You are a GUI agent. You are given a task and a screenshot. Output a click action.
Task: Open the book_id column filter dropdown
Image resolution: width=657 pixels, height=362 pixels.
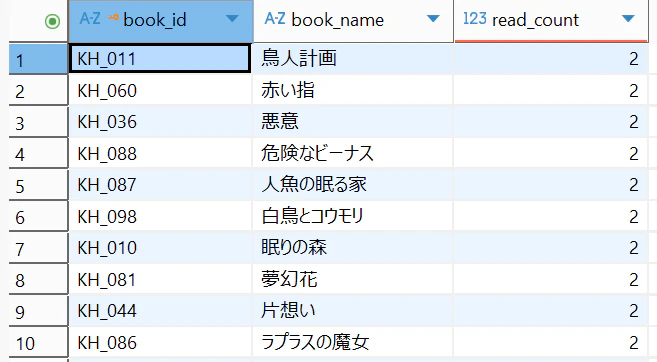click(232, 18)
